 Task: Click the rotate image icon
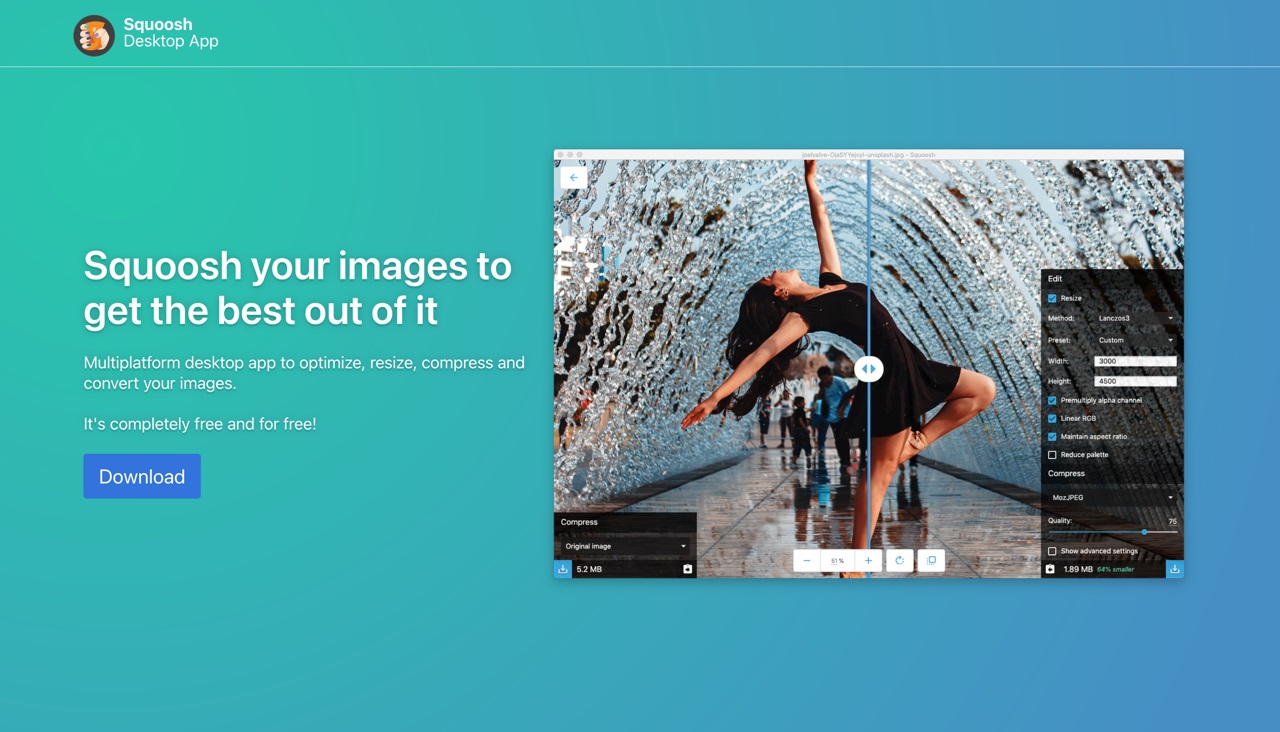(900, 561)
